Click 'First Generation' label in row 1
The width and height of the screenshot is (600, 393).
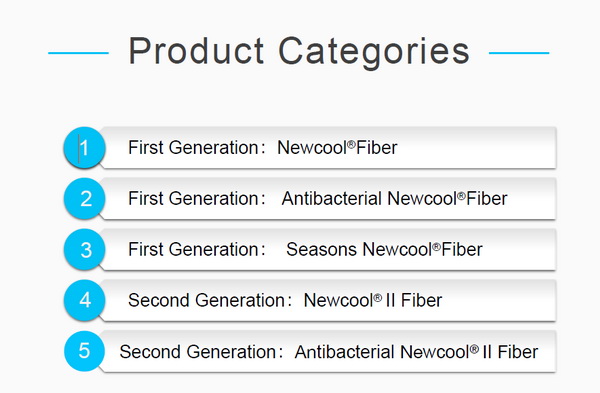(194, 148)
